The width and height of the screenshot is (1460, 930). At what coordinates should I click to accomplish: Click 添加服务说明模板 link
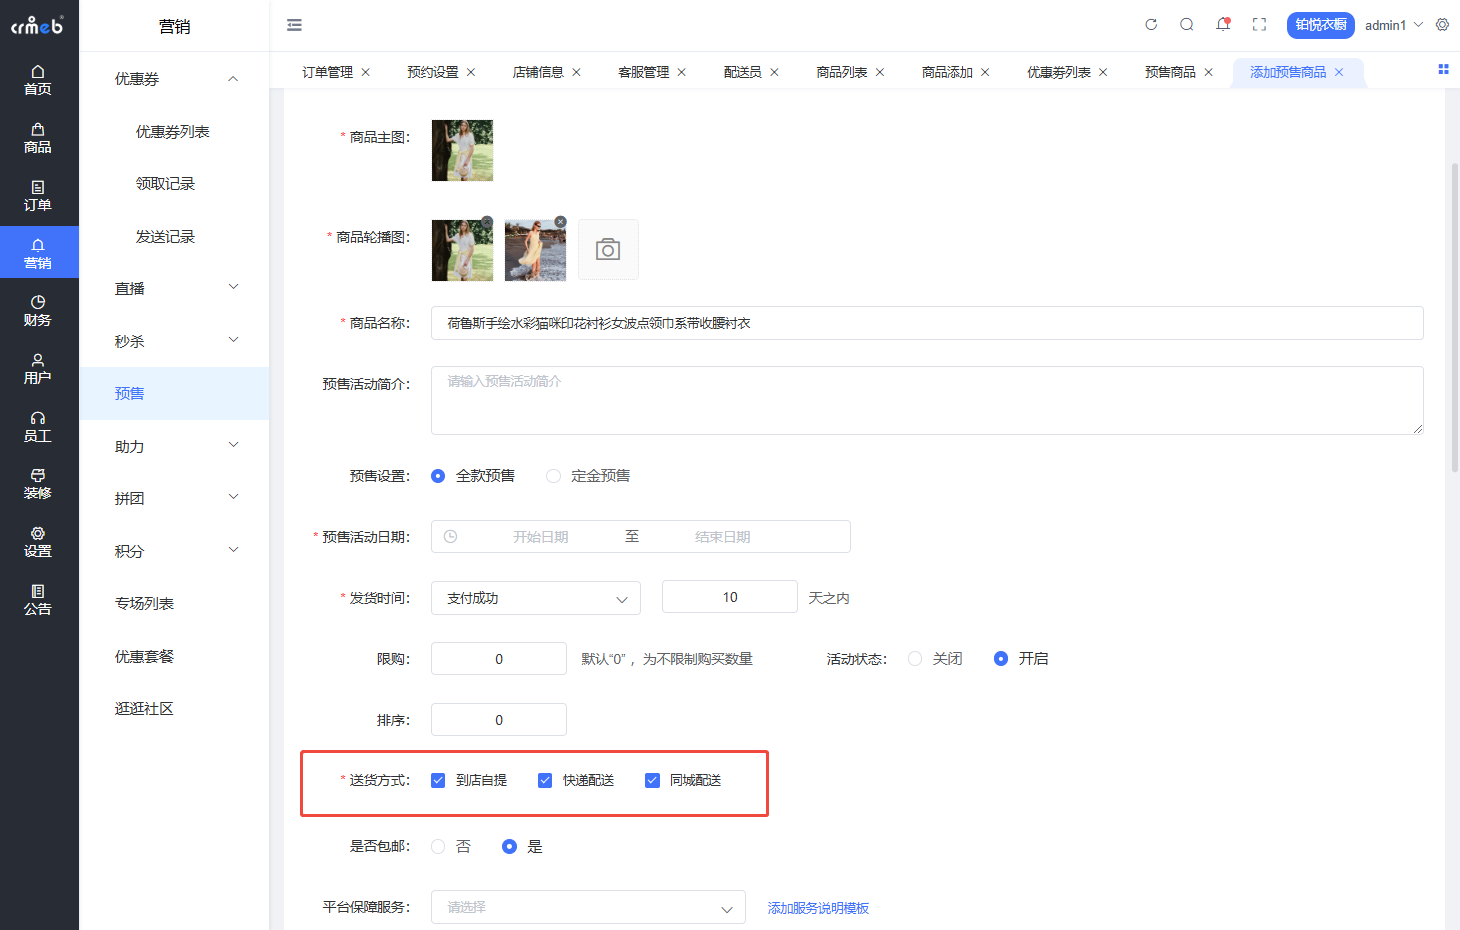click(x=818, y=908)
